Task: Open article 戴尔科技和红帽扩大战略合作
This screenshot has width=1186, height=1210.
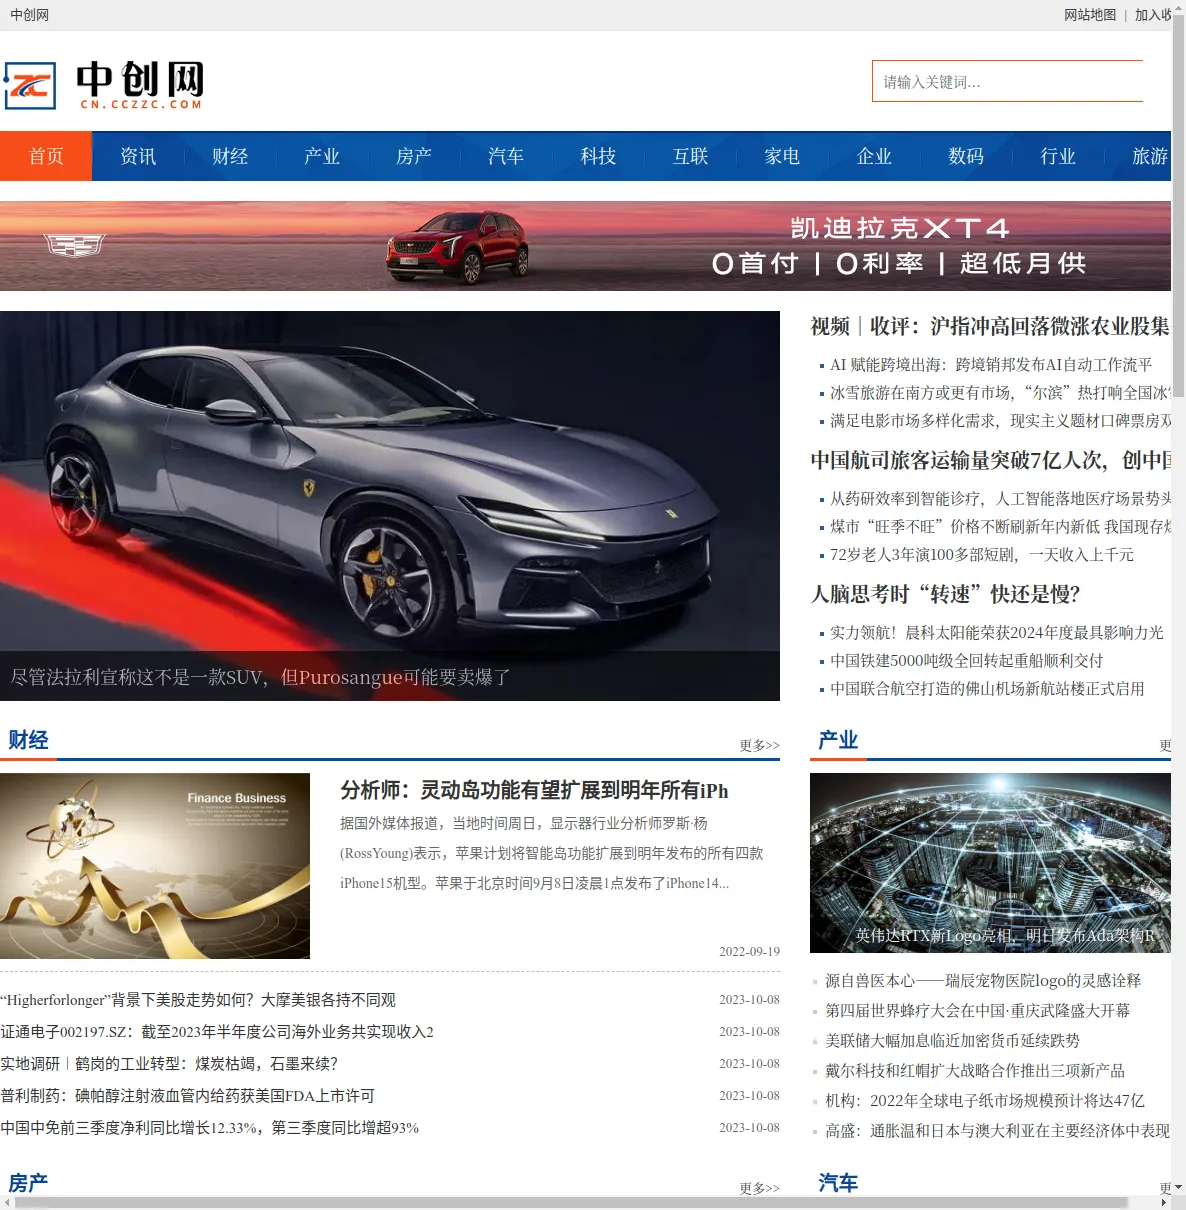Action: (975, 1071)
